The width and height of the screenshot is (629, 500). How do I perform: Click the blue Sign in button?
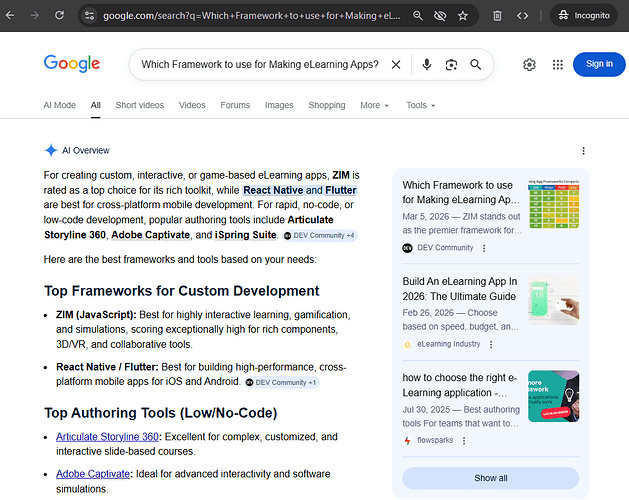(x=599, y=64)
